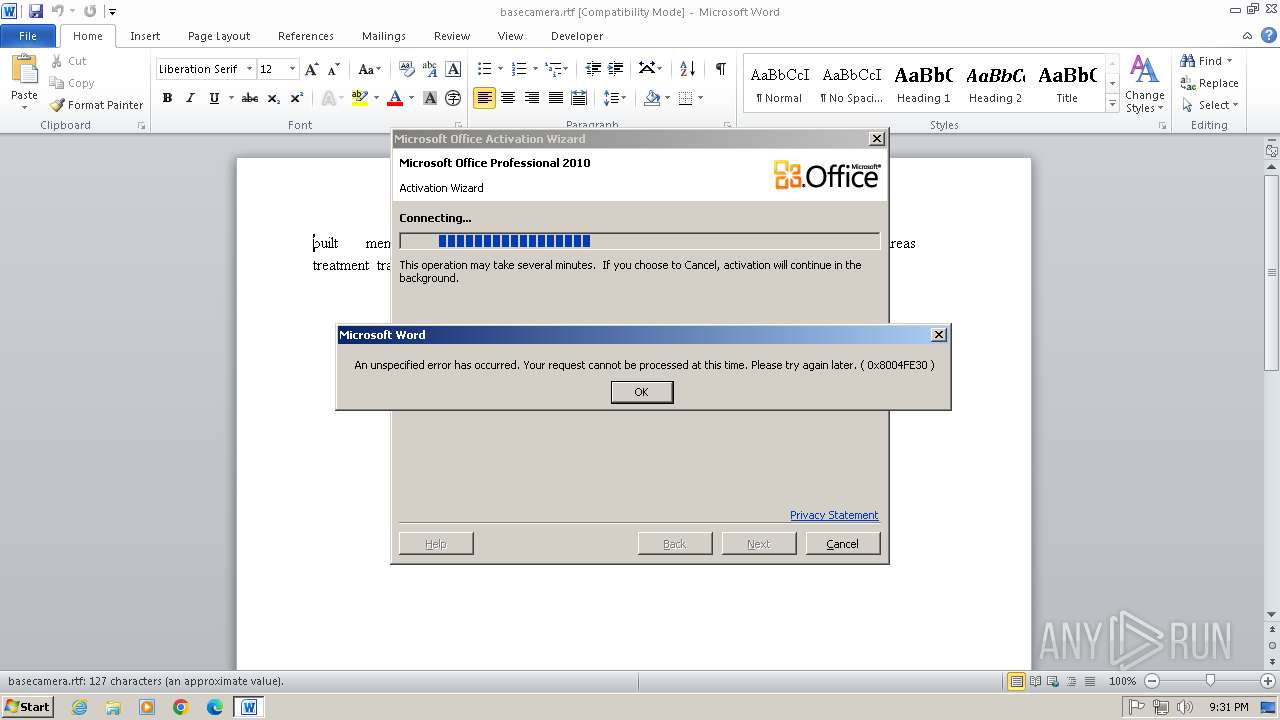Toggle Show/Hide paragraph marks
The image size is (1280, 720).
pos(720,69)
